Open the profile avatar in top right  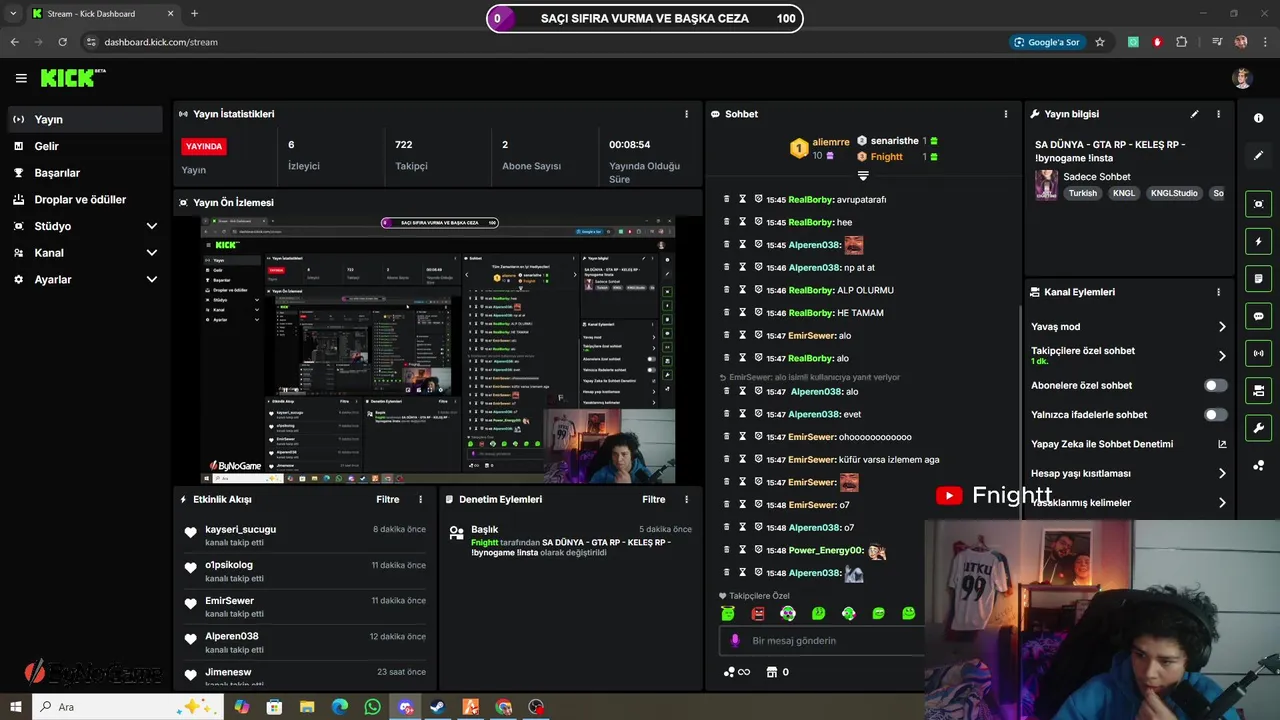pyautogui.click(x=1242, y=78)
